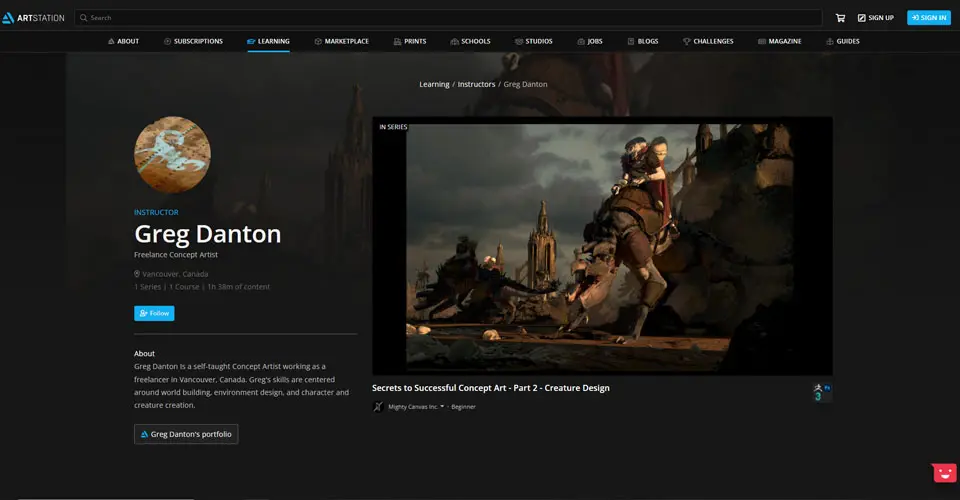Select the Learning tab
Viewport: 960px width, 500px height.
tap(268, 41)
